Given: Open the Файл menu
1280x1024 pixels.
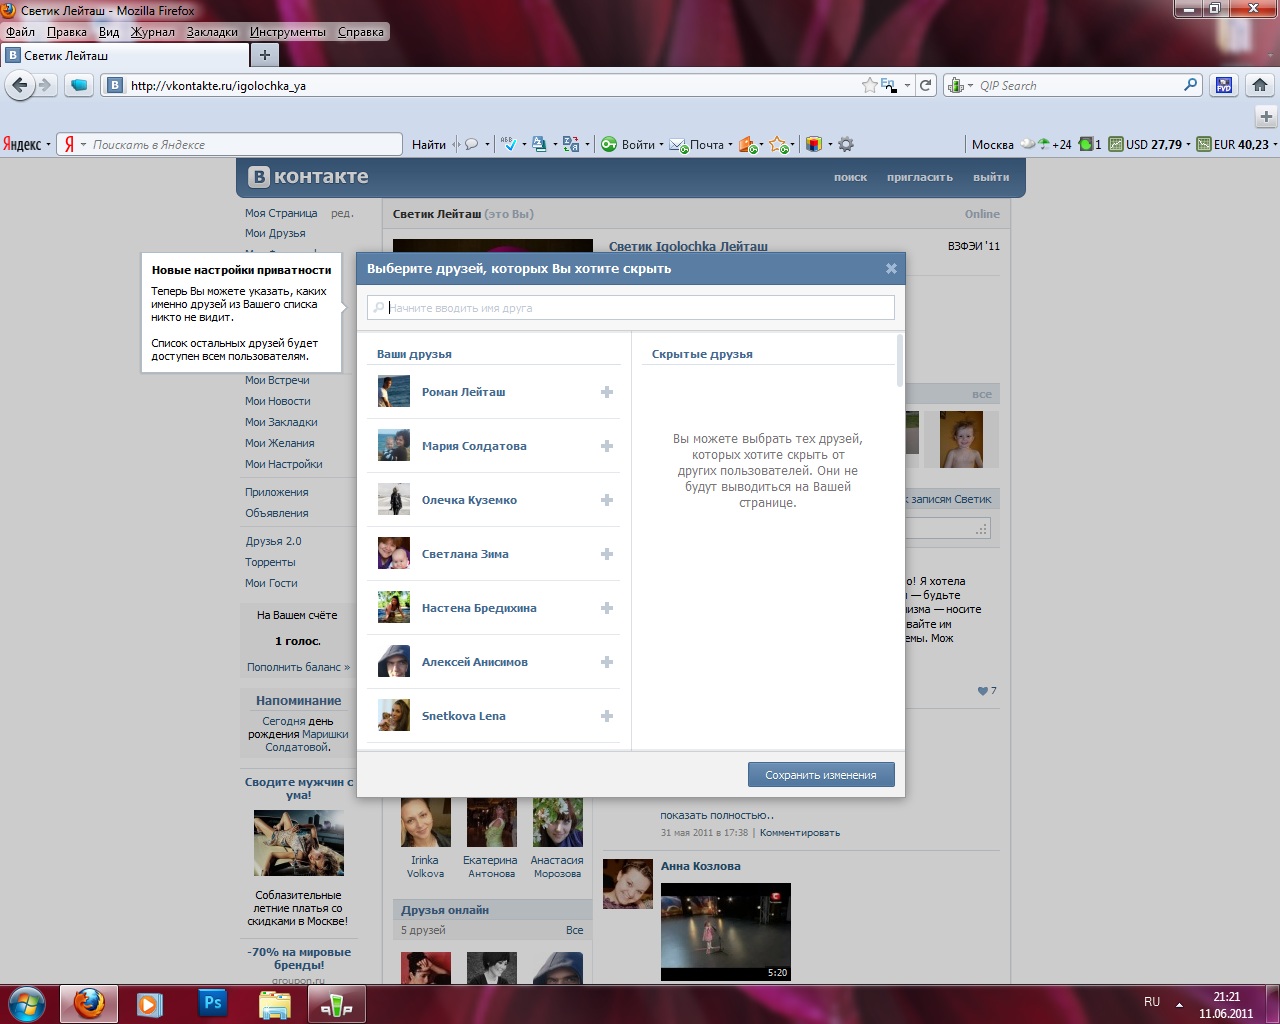Looking at the screenshot, I should click(20, 32).
